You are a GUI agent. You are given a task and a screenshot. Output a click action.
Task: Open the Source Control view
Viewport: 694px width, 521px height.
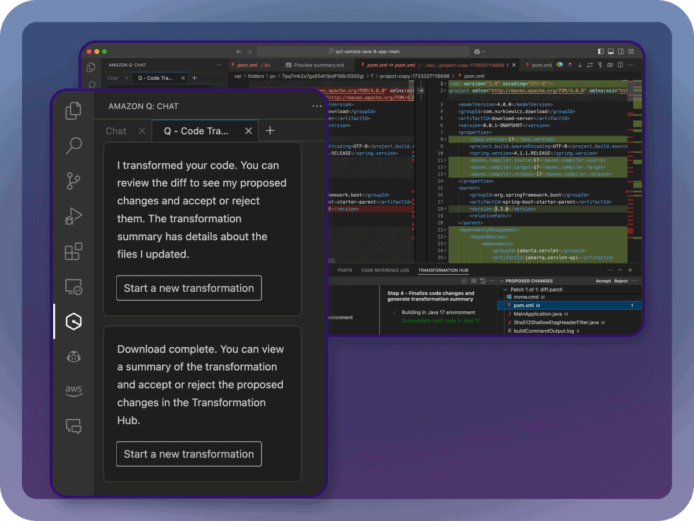[x=73, y=181]
